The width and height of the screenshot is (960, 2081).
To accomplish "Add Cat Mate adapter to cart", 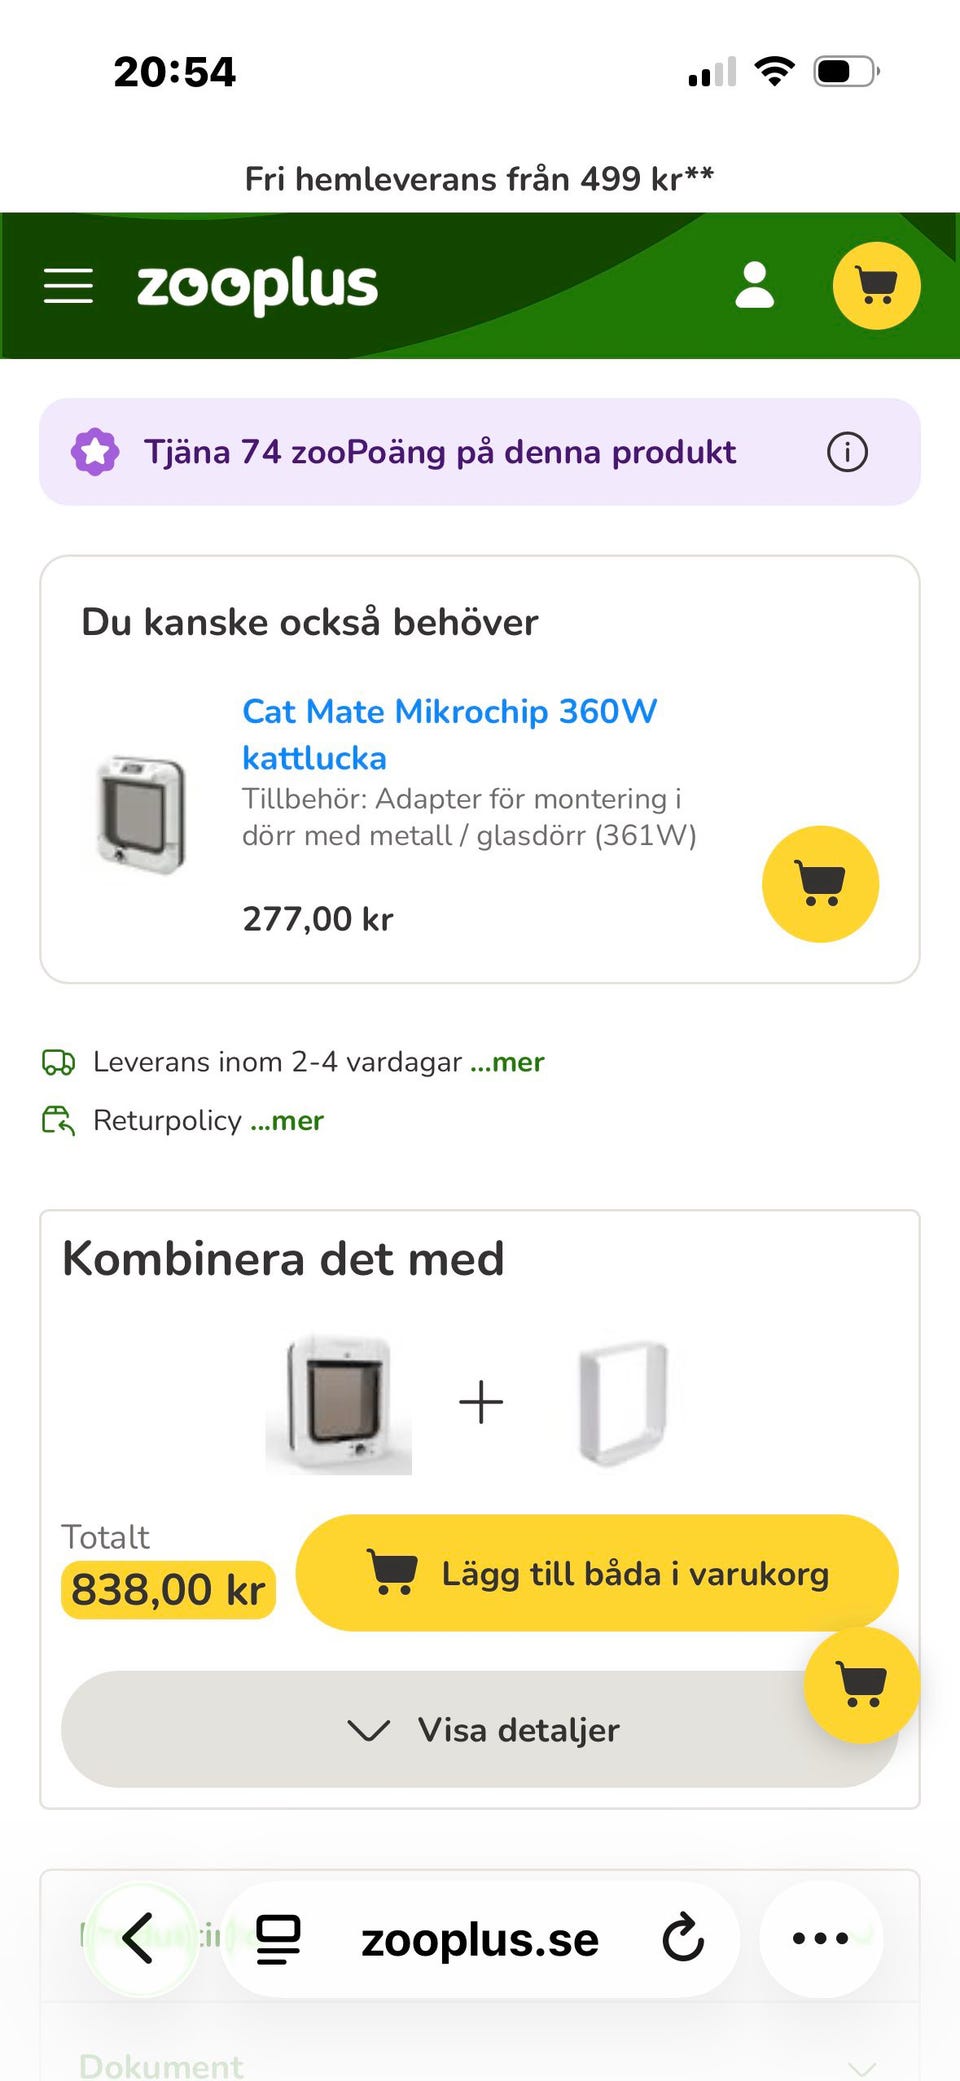I will pyautogui.click(x=820, y=884).
